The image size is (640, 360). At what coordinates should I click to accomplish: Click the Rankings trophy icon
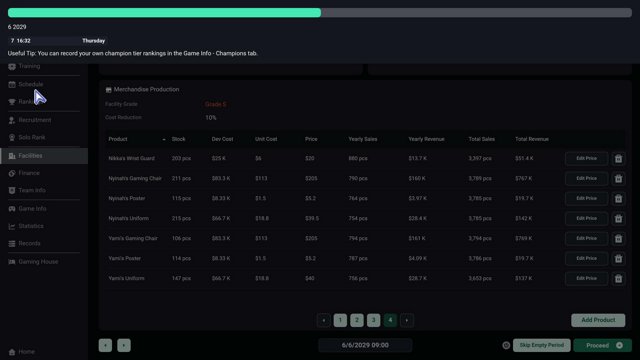coord(12,102)
